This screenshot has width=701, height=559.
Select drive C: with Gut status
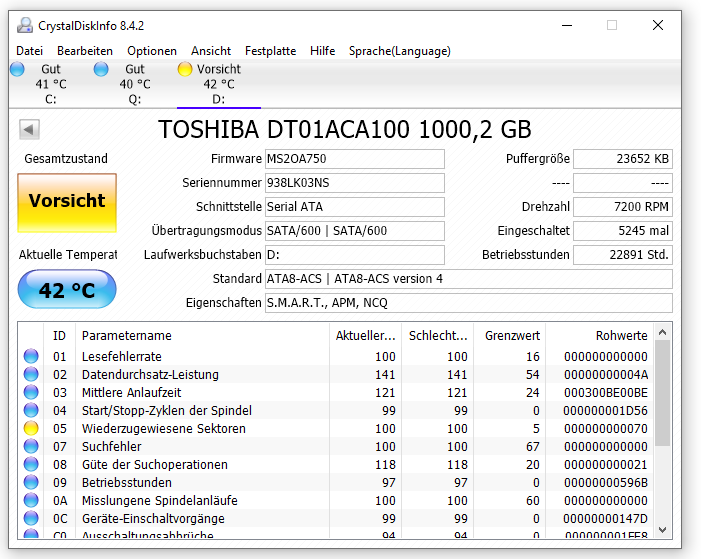(51, 84)
